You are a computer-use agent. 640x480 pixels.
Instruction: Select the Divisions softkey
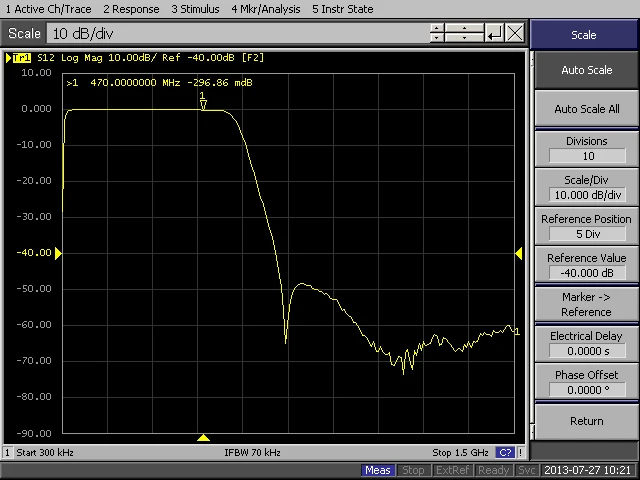(x=587, y=149)
